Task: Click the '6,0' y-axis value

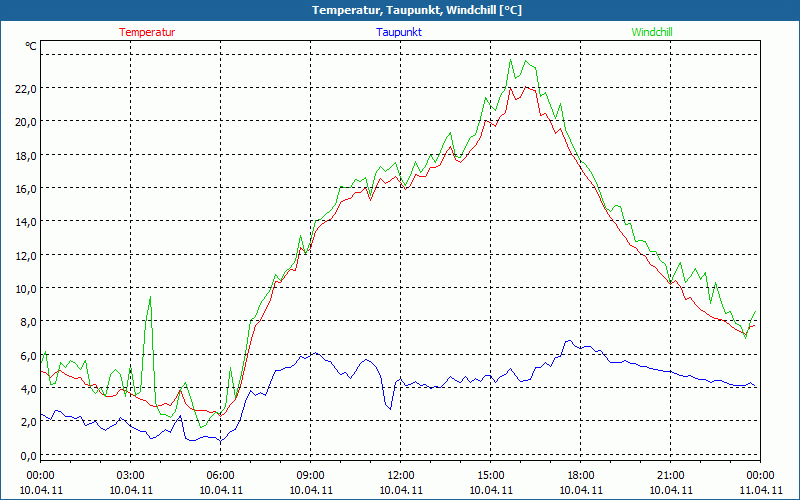Action: tap(28, 355)
